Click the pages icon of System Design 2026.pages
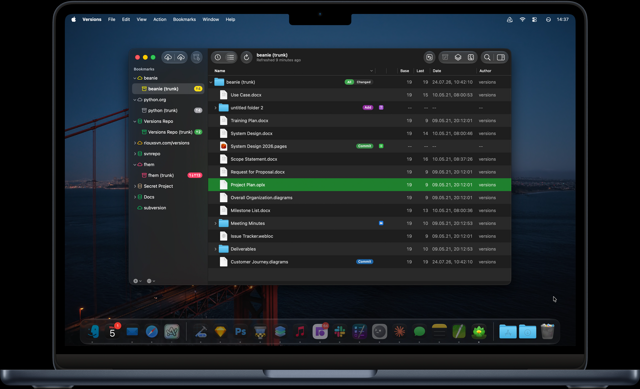This screenshot has height=389, width=640. 223,146
